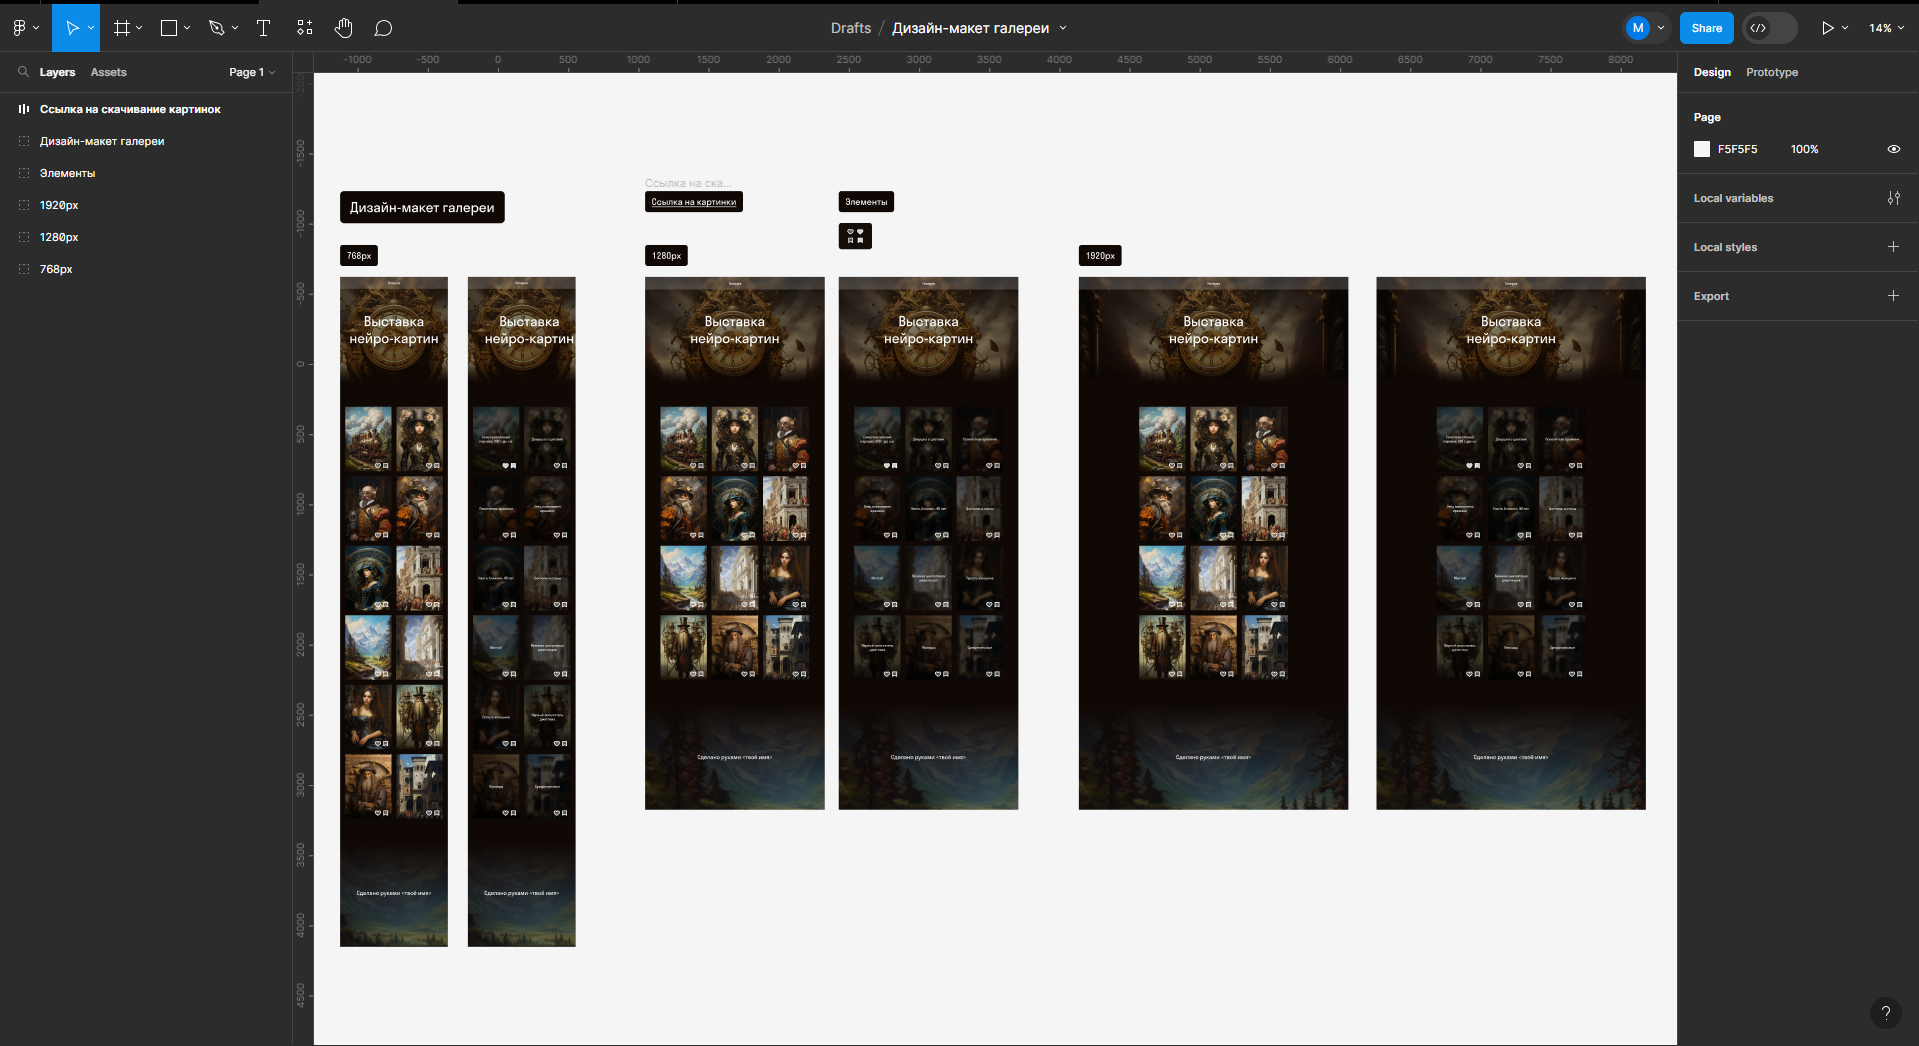Click the Ссылка на картинки link on canvas
The height and width of the screenshot is (1046, 1919).
tap(694, 202)
